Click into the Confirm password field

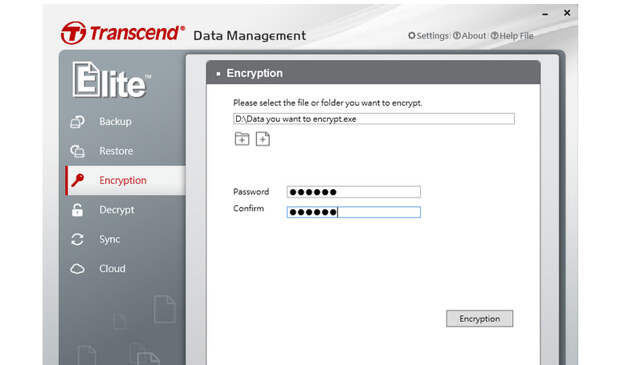tap(353, 212)
